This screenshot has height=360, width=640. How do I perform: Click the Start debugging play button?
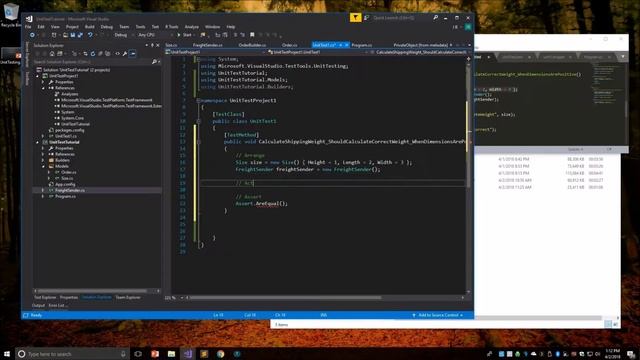(184, 35)
